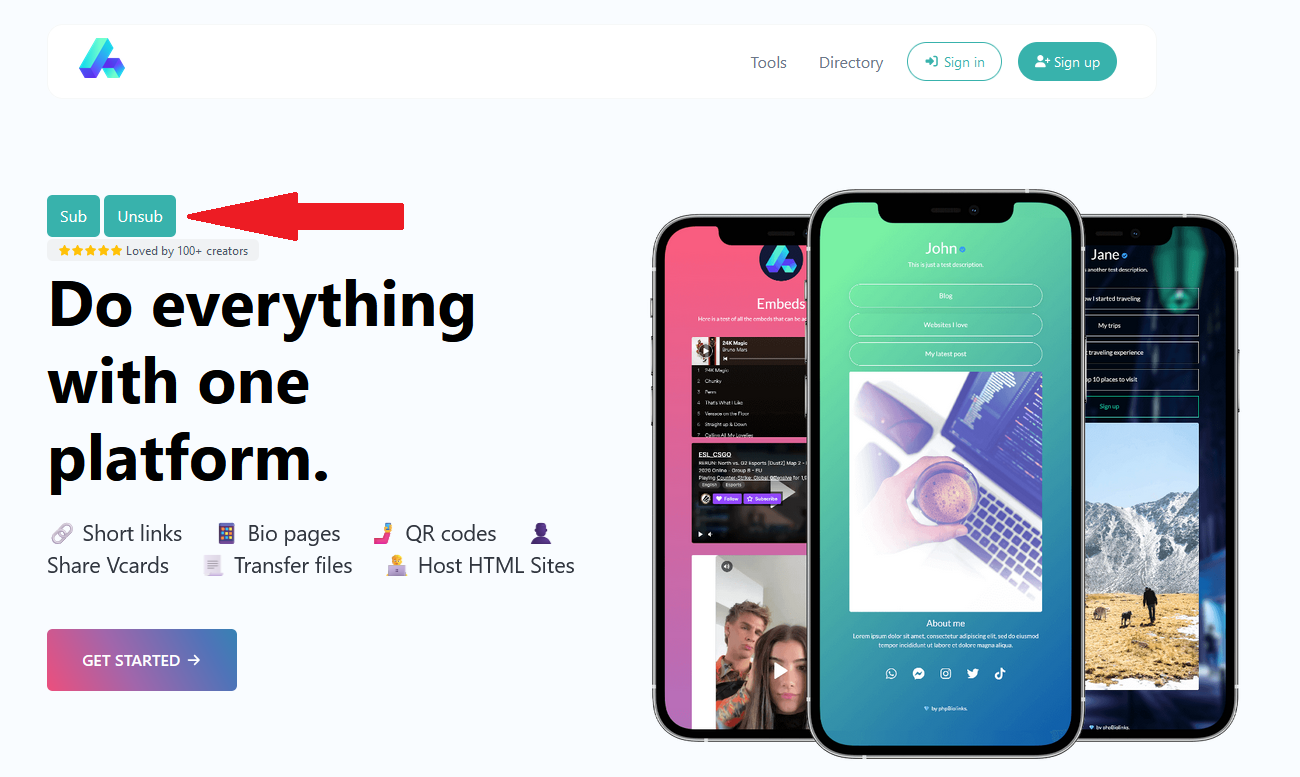
Task: Click the Sign in button
Action: point(954,62)
